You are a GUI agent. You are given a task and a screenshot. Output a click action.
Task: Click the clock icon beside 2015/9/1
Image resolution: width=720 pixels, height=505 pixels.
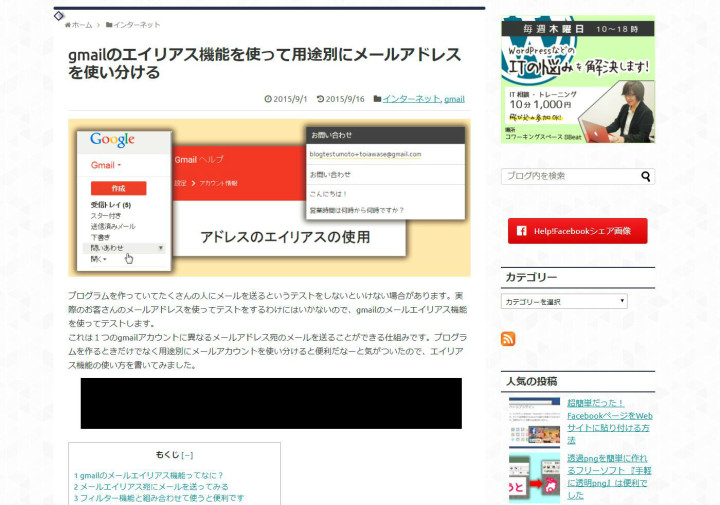coord(268,99)
